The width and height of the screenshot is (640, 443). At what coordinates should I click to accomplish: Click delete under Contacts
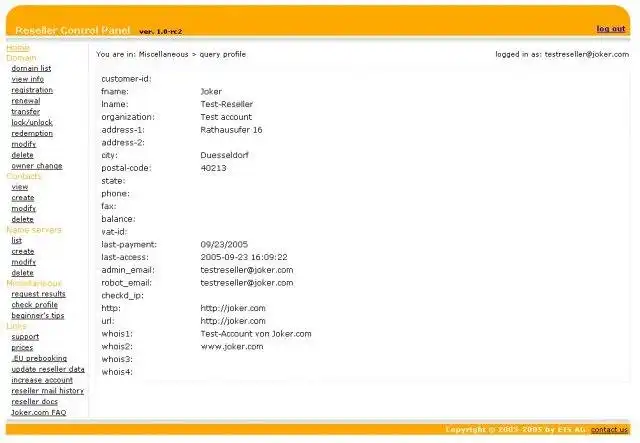22,219
